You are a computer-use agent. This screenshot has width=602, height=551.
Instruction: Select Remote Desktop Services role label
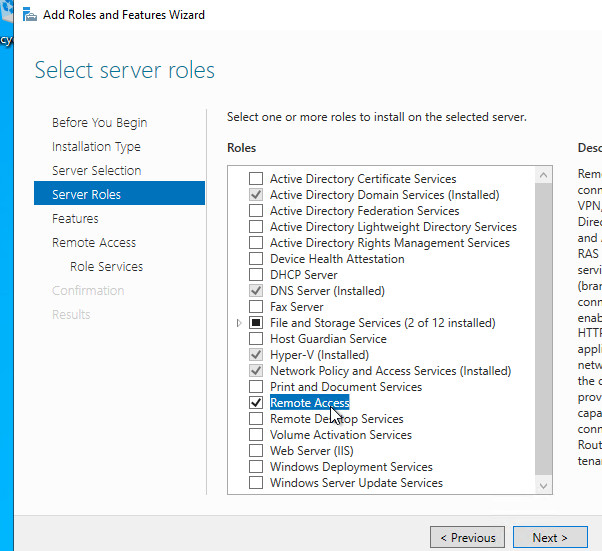pyautogui.click(x=336, y=419)
